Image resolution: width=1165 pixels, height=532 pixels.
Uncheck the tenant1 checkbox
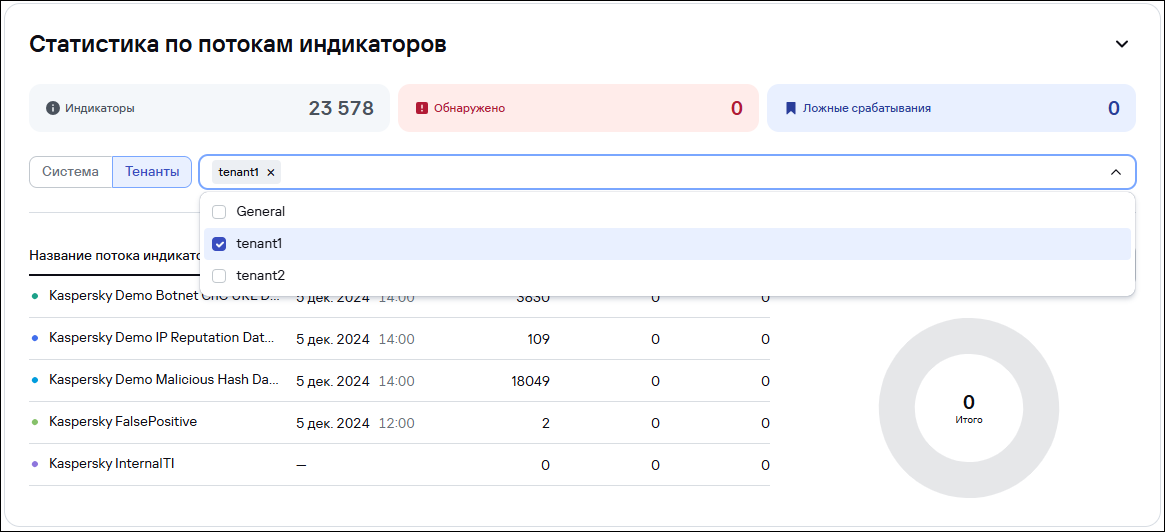point(219,244)
